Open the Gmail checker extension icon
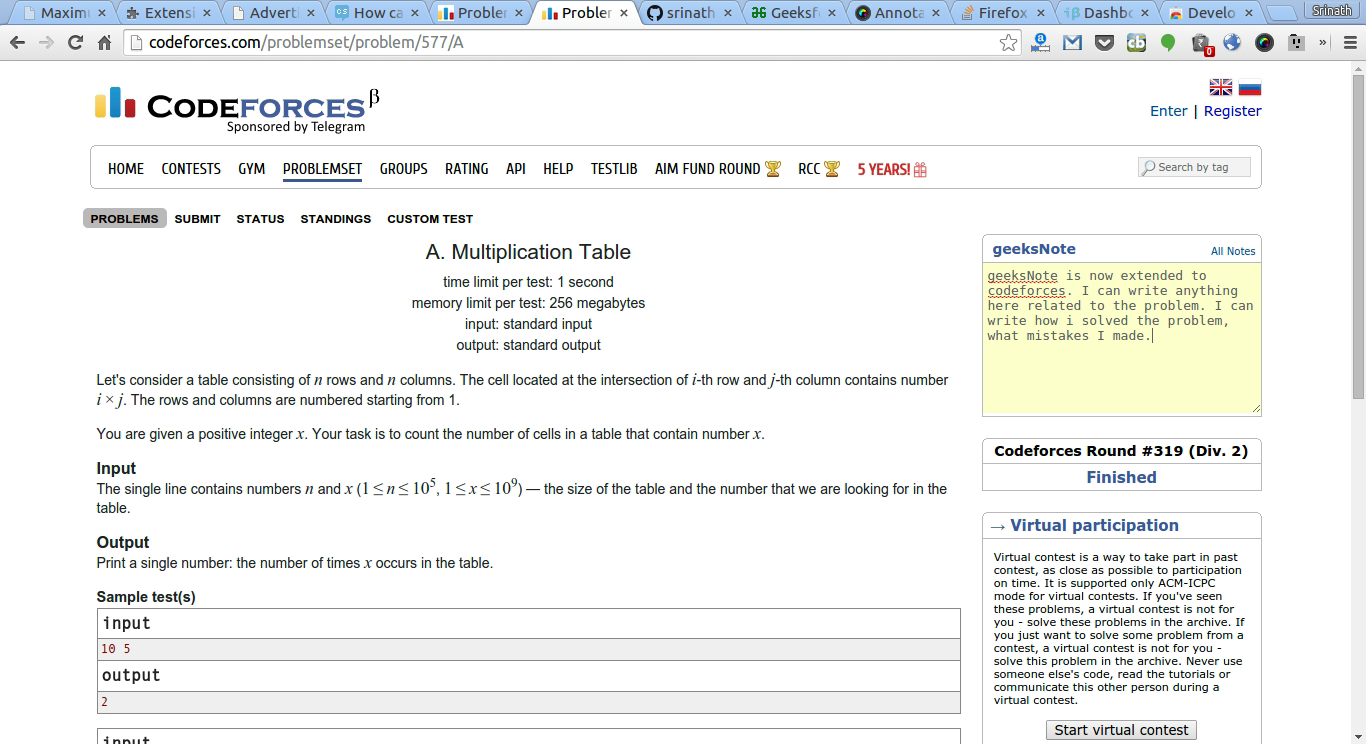The width and height of the screenshot is (1366, 744). coord(1072,43)
